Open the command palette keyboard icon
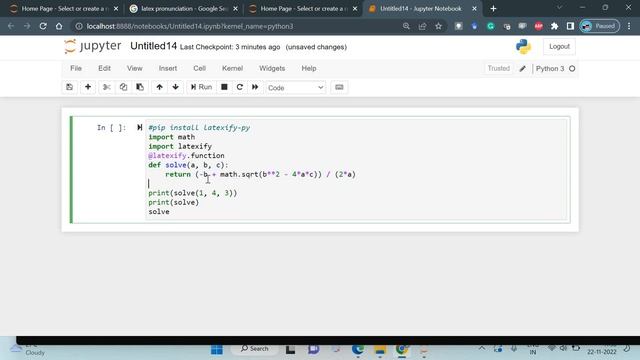This screenshot has width=640, height=360. [x=339, y=87]
